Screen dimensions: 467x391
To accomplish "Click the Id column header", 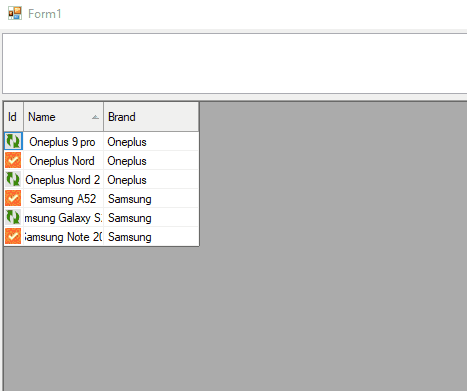I will [14, 117].
